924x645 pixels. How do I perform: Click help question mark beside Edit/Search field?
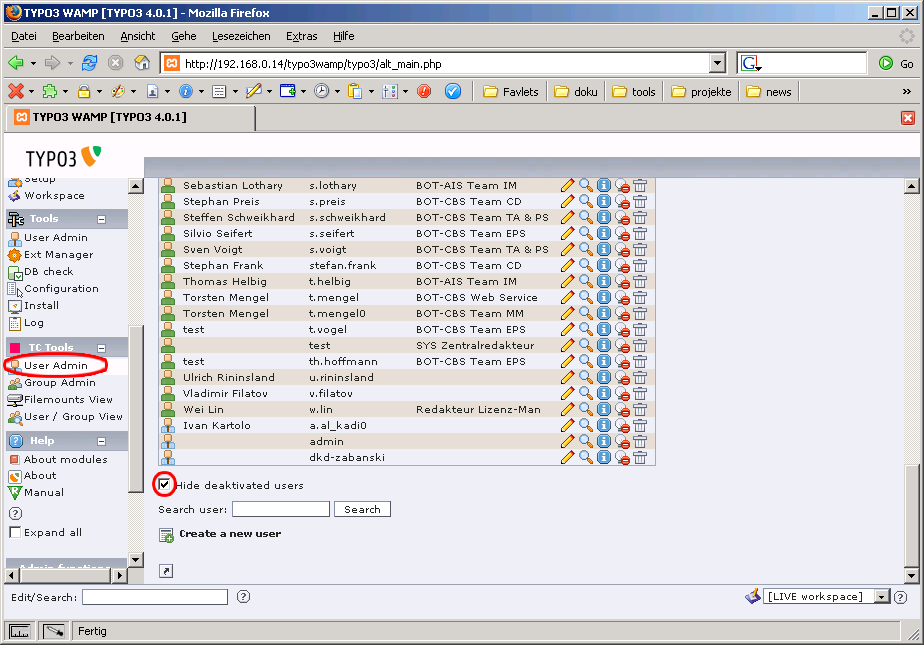pyautogui.click(x=243, y=597)
